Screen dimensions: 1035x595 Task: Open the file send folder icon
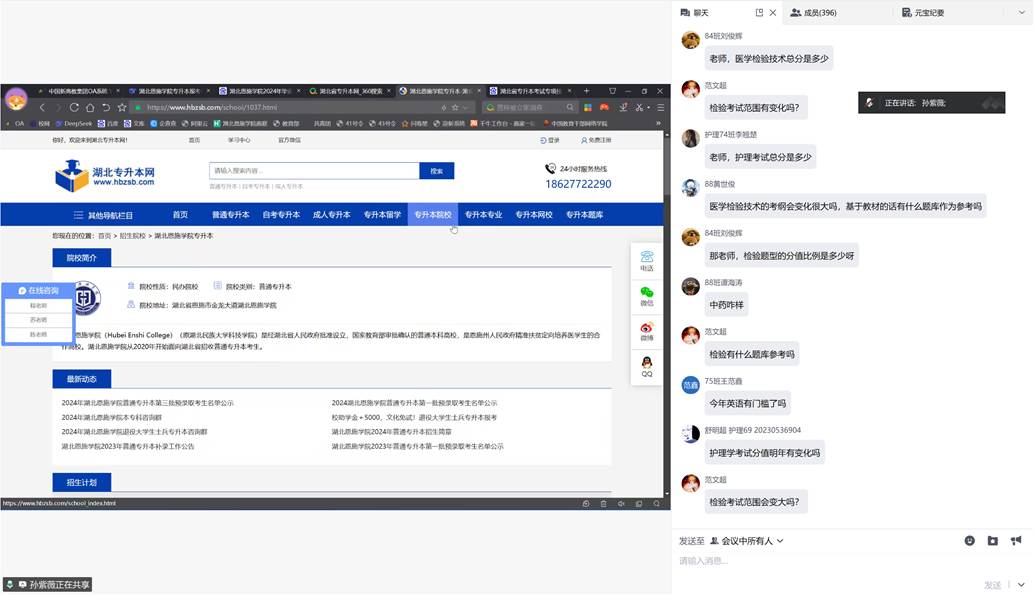[992, 541]
